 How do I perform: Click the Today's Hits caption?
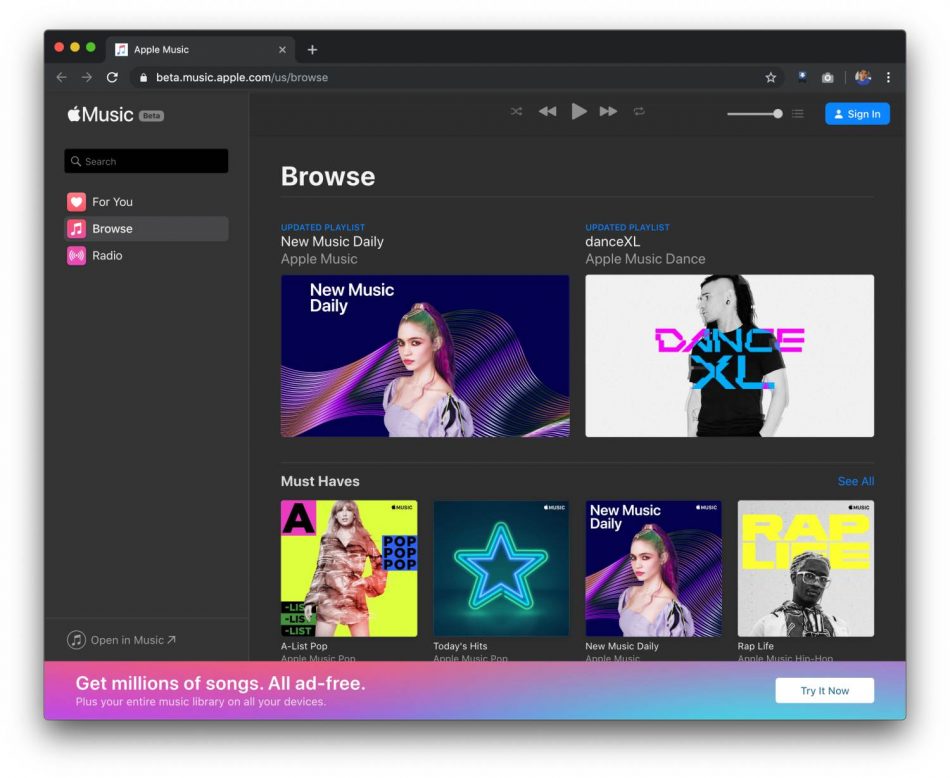pyautogui.click(x=460, y=646)
